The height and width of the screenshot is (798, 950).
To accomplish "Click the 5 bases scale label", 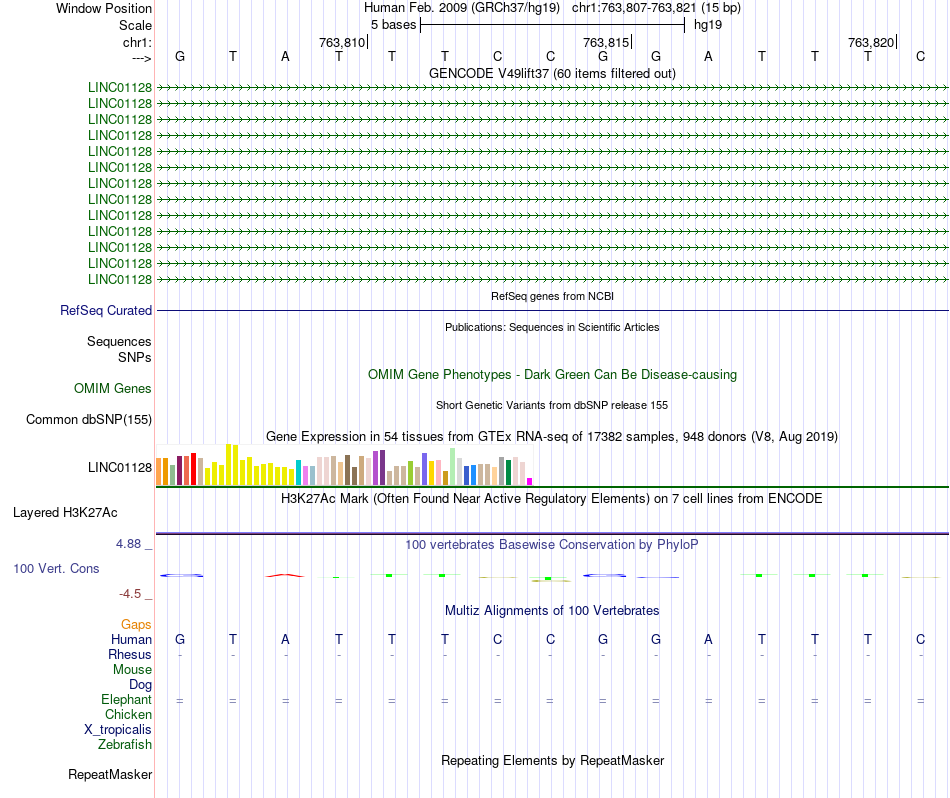I will pos(393,25).
